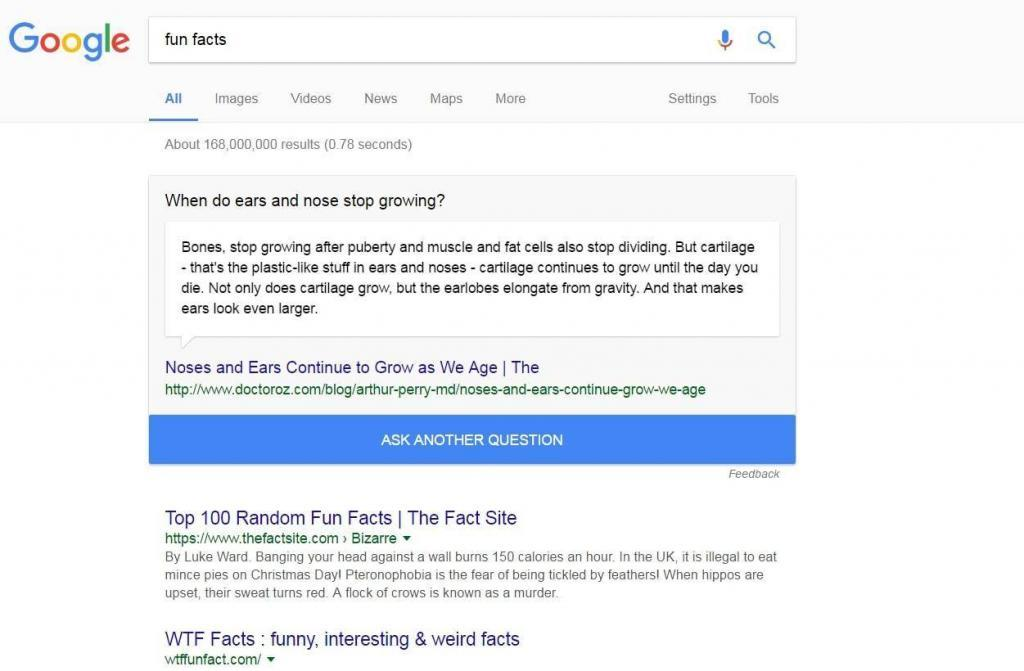Click the Feedback link below the answer box
This screenshot has height=671, width=1024.
click(x=753, y=474)
